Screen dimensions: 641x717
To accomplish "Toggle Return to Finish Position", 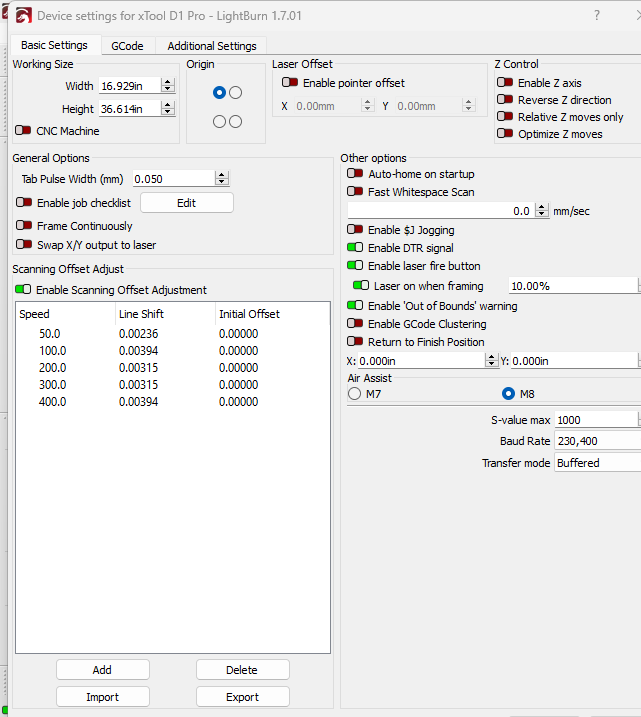I will (355, 341).
